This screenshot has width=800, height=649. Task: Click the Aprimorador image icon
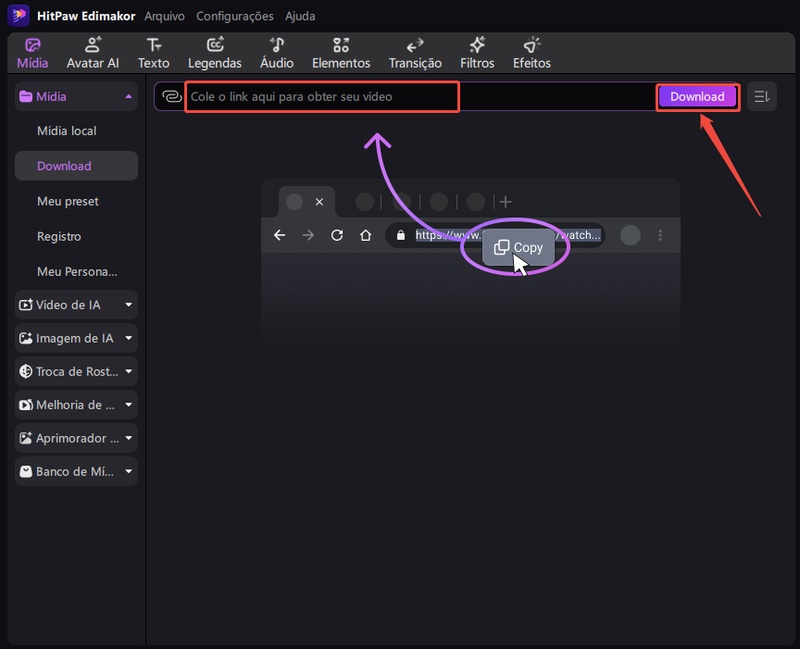pos(26,438)
